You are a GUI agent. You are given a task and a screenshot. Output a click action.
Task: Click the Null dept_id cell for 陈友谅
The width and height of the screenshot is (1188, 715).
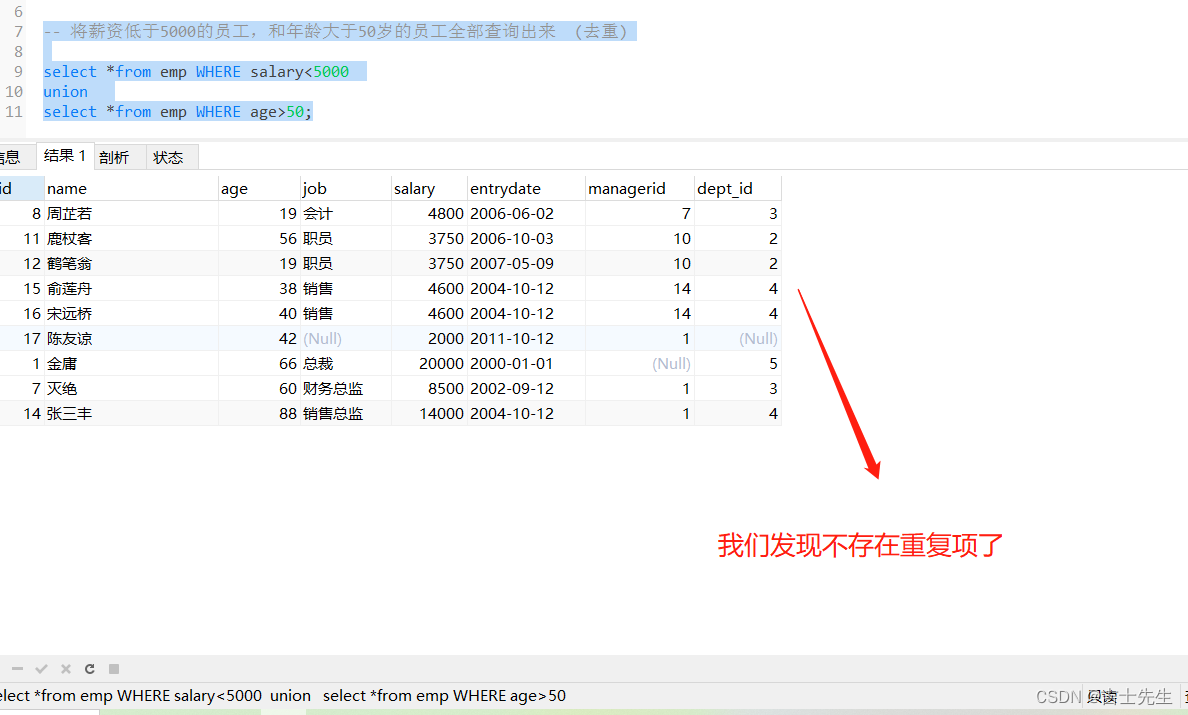tap(737, 339)
